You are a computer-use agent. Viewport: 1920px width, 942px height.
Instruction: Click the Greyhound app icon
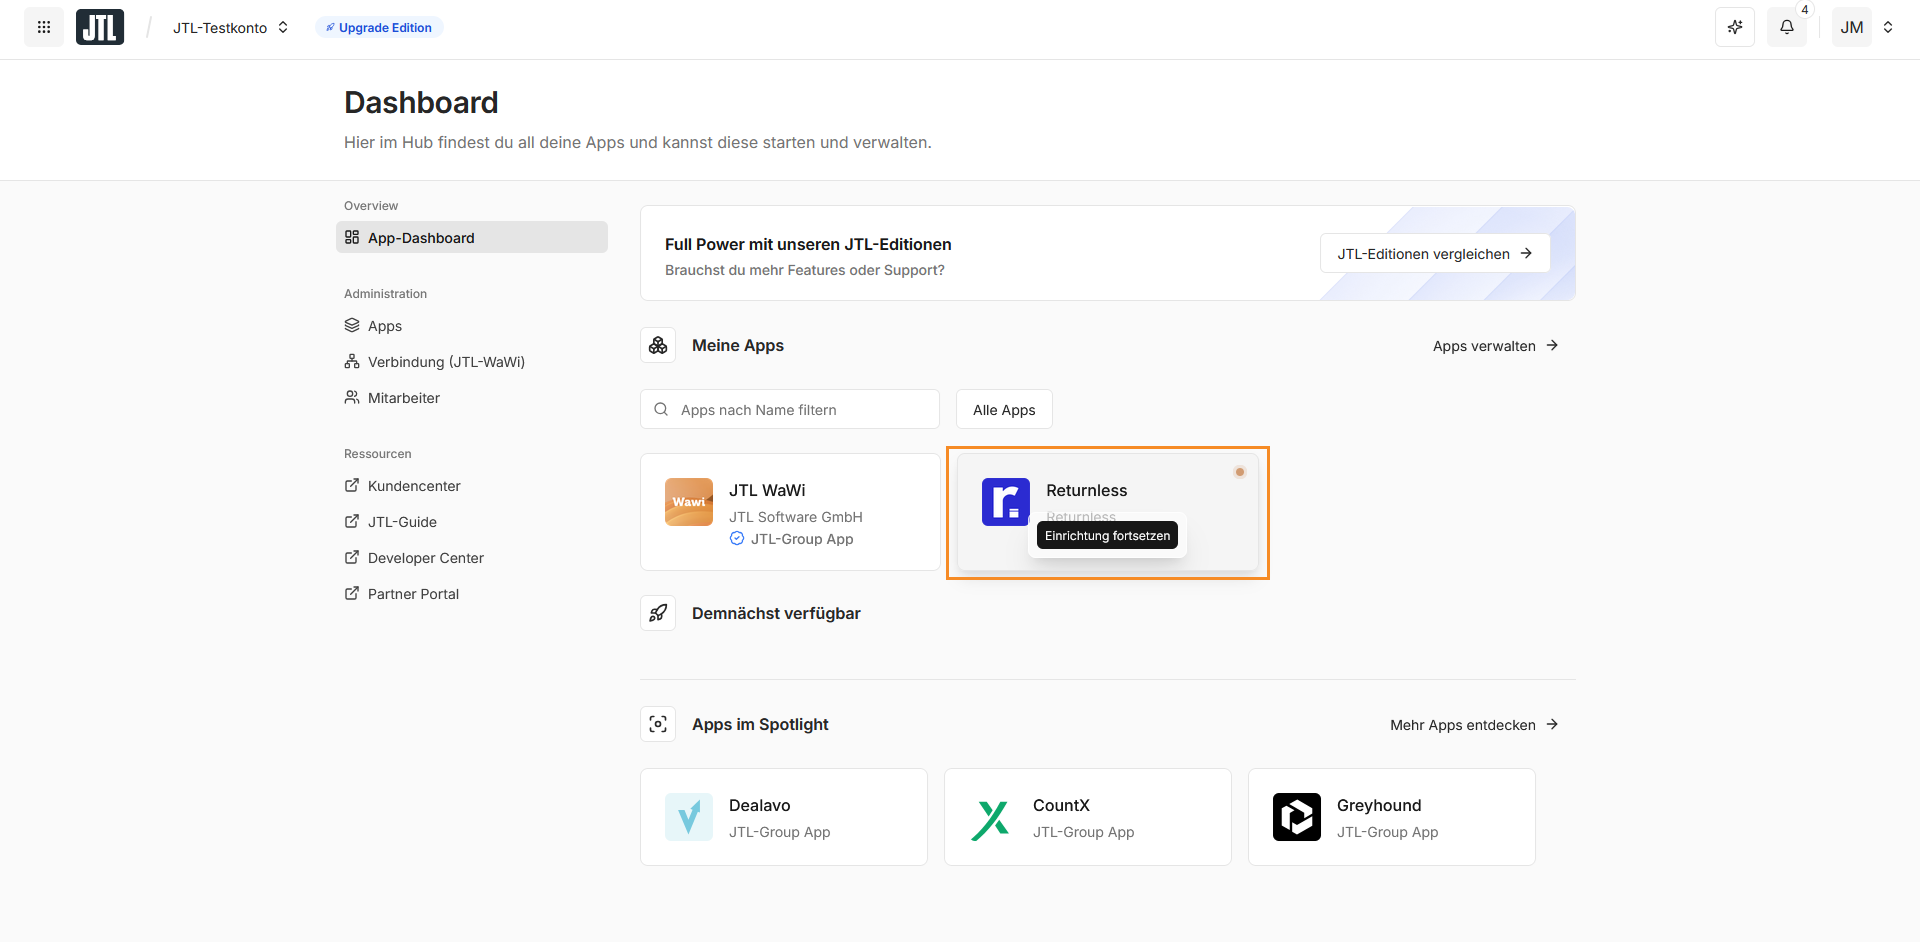(x=1297, y=817)
